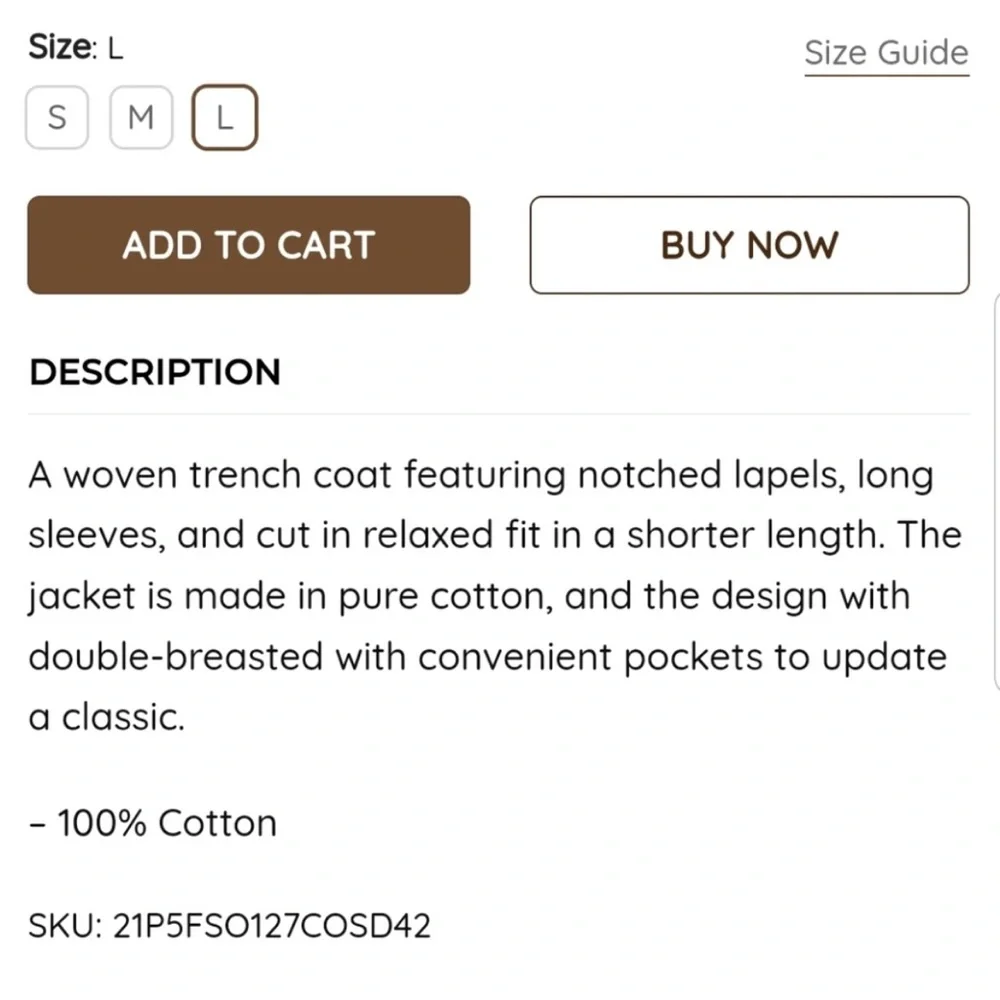The width and height of the screenshot is (1000, 1000).
Task: Expand the product DESCRIPTION details
Action: (x=155, y=371)
